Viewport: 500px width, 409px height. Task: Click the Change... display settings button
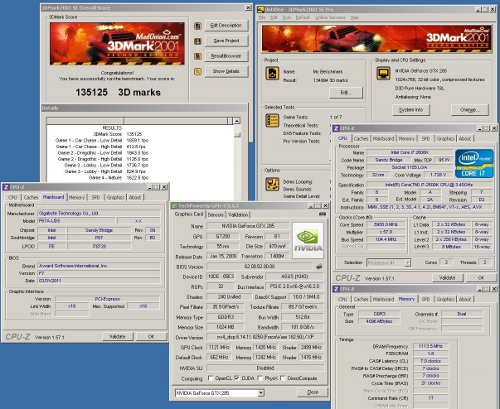tap(470, 110)
